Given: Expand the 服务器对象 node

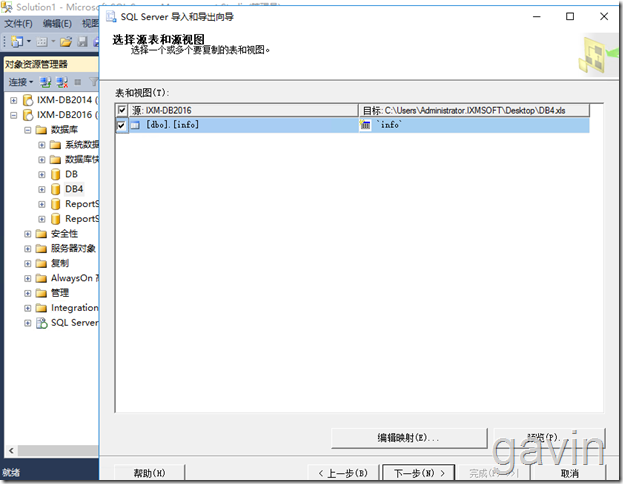Looking at the screenshot, I should click(27, 249).
